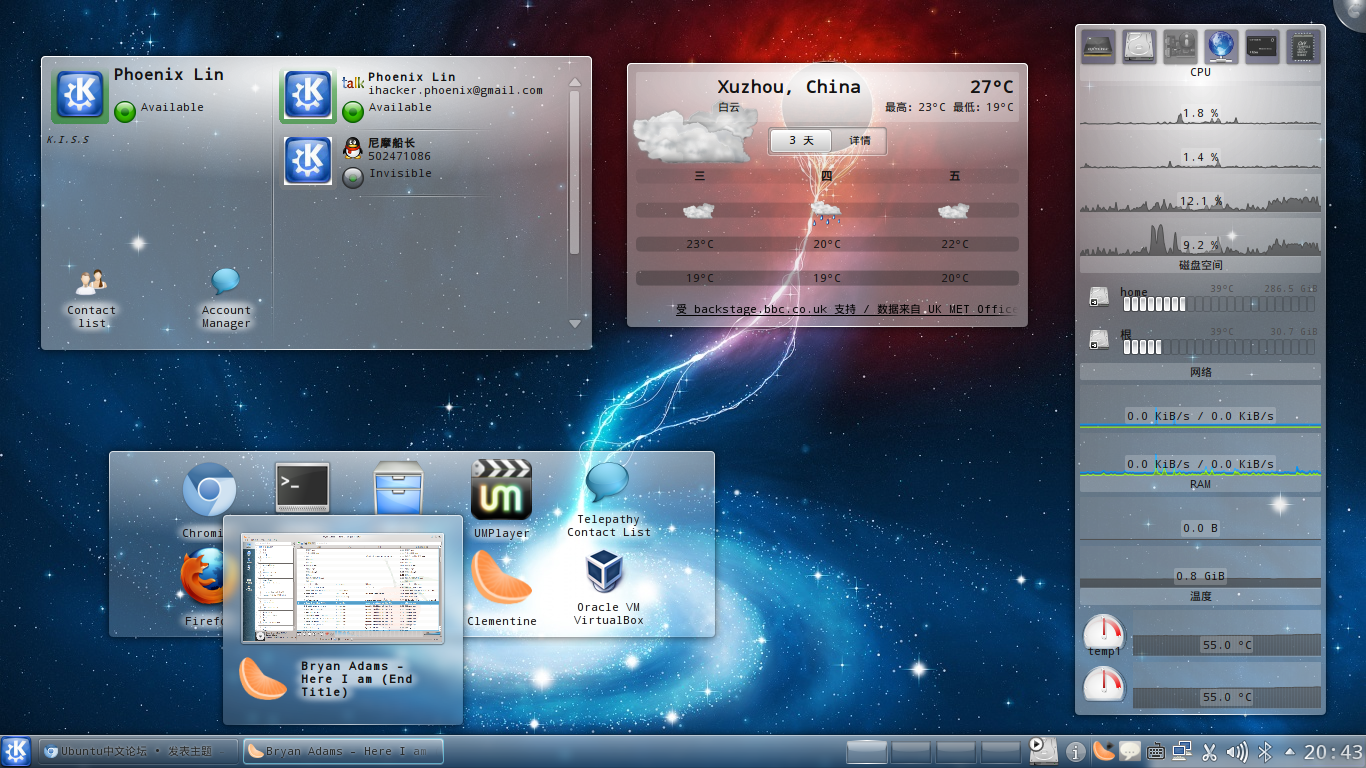Screen dimensions: 1366x768
Task: Toggle the network globe monitor icon
Action: (x=1221, y=46)
